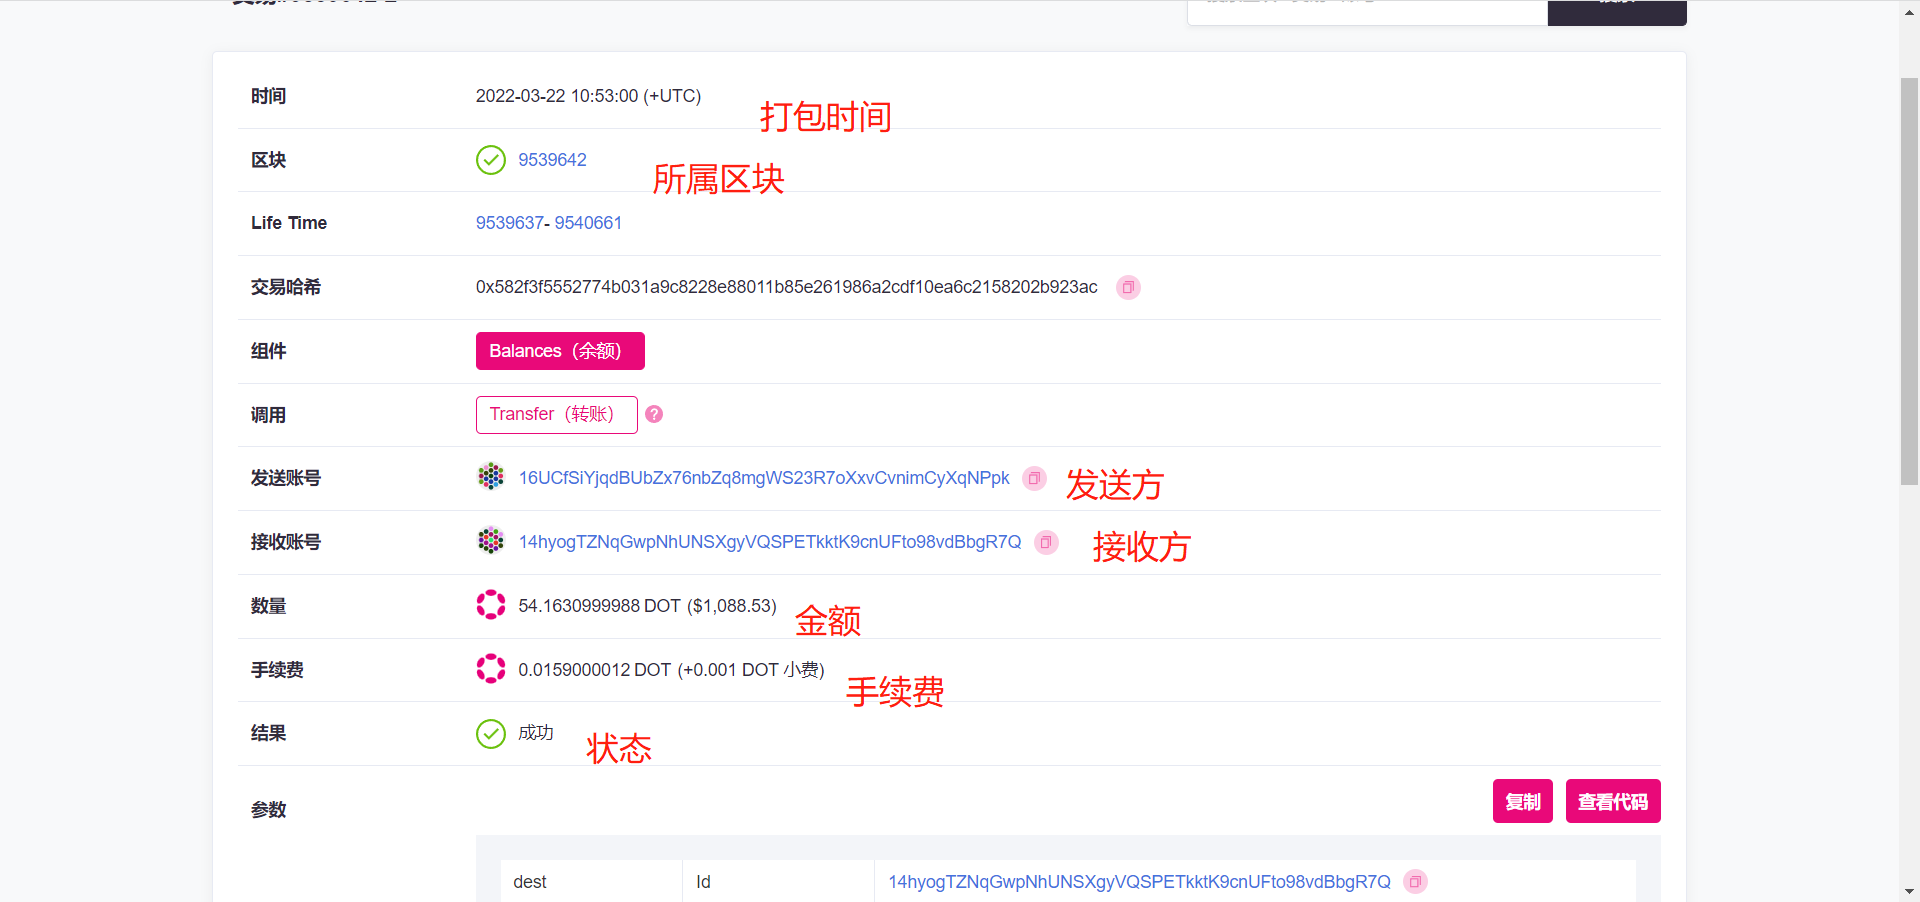This screenshot has height=902, width=1920.
Task: Click the DOT token icon next to the fee
Action: coord(491,669)
